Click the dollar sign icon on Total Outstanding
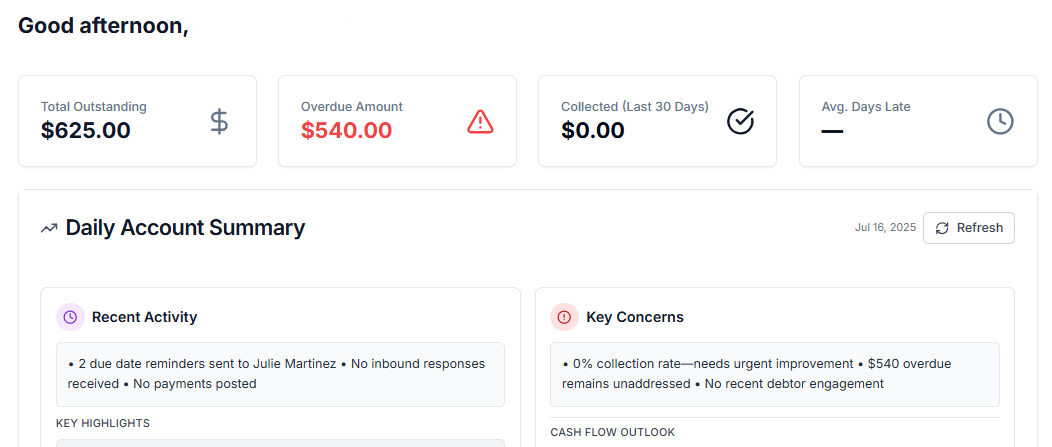 [220, 122]
